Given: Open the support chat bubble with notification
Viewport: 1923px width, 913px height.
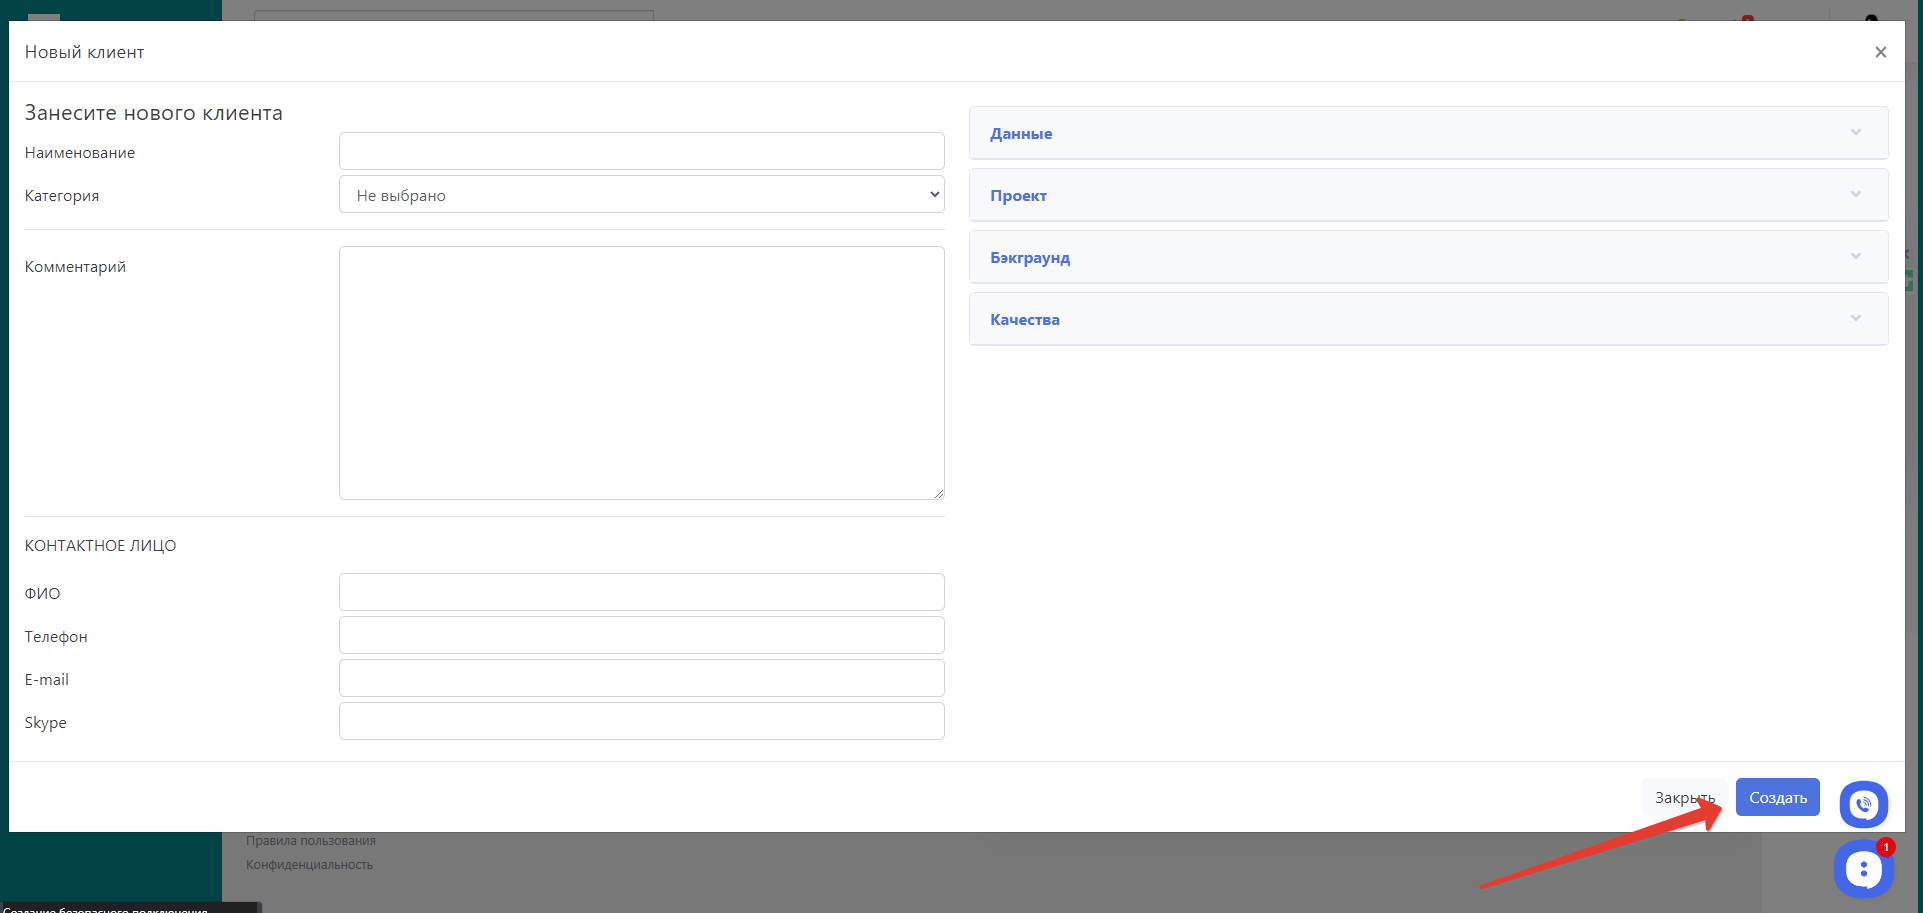Looking at the screenshot, I should 1863,869.
